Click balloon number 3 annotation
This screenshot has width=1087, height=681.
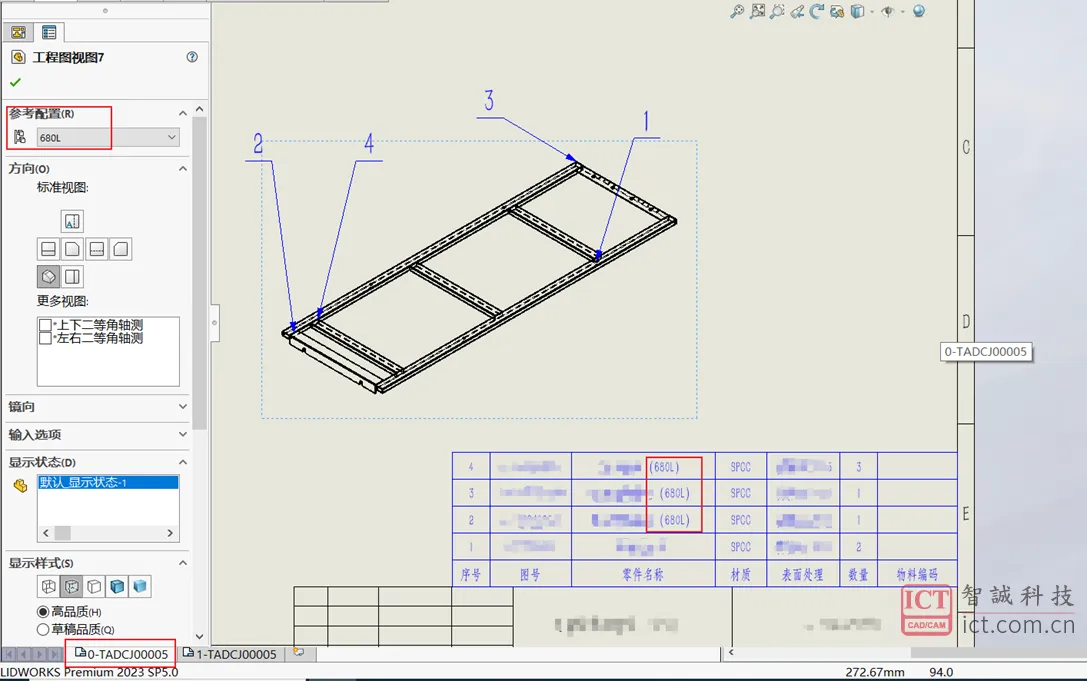click(x=489, y=101)
